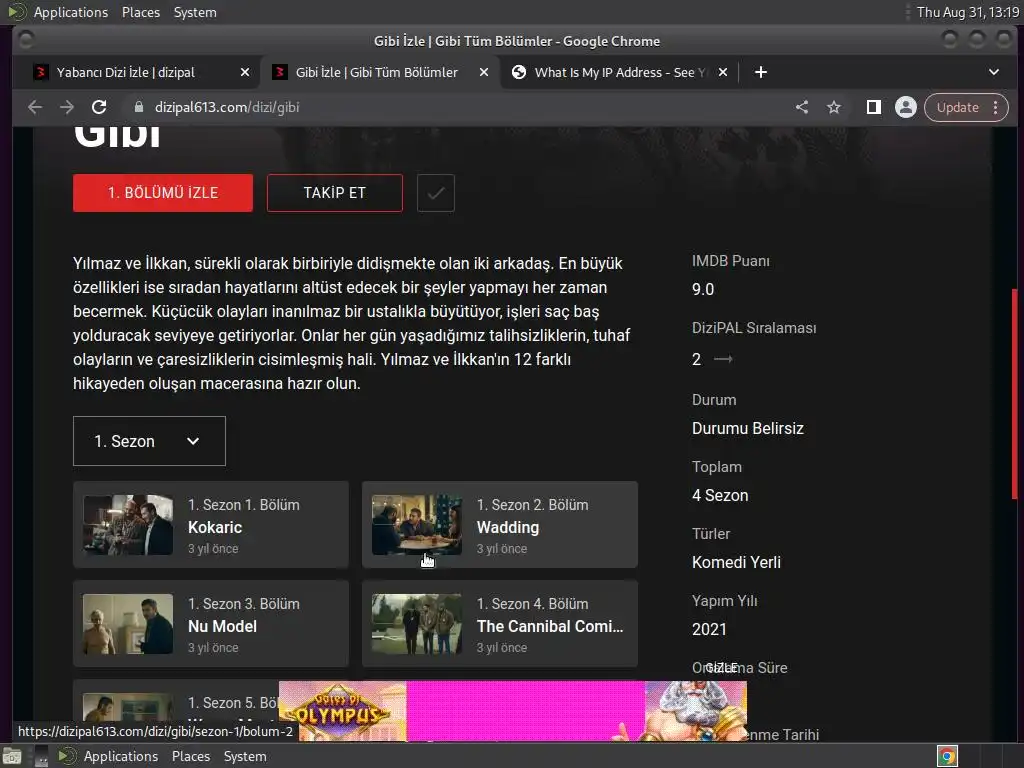This screenshot has height=768, width=1024.
Task: Click the Komedi genre link
Action: pos(718,562)
